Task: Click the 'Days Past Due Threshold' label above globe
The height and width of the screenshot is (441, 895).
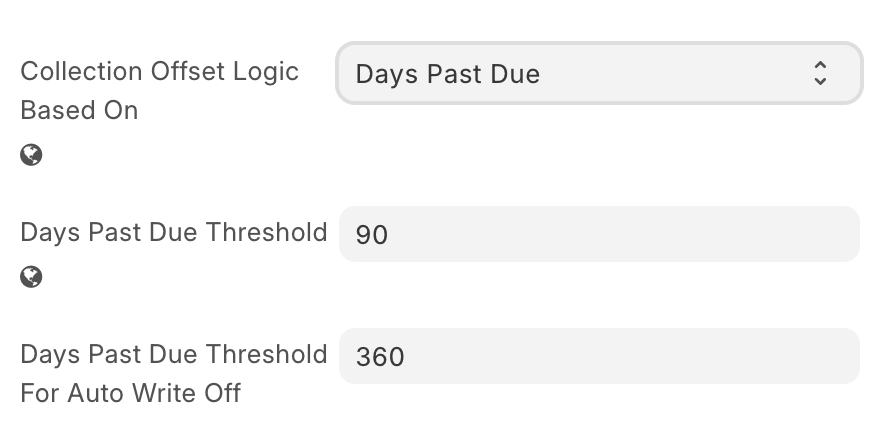Action: (x=174, y=232)
